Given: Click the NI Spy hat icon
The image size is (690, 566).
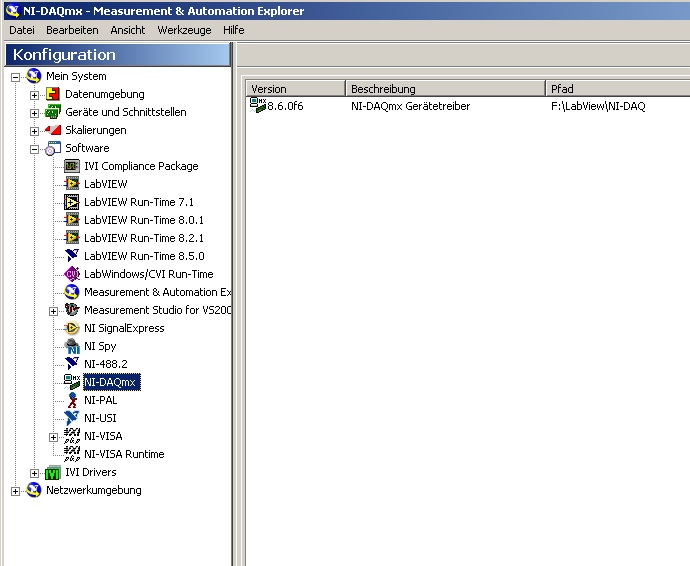Looking at the screenshot, I should [72, 346].
